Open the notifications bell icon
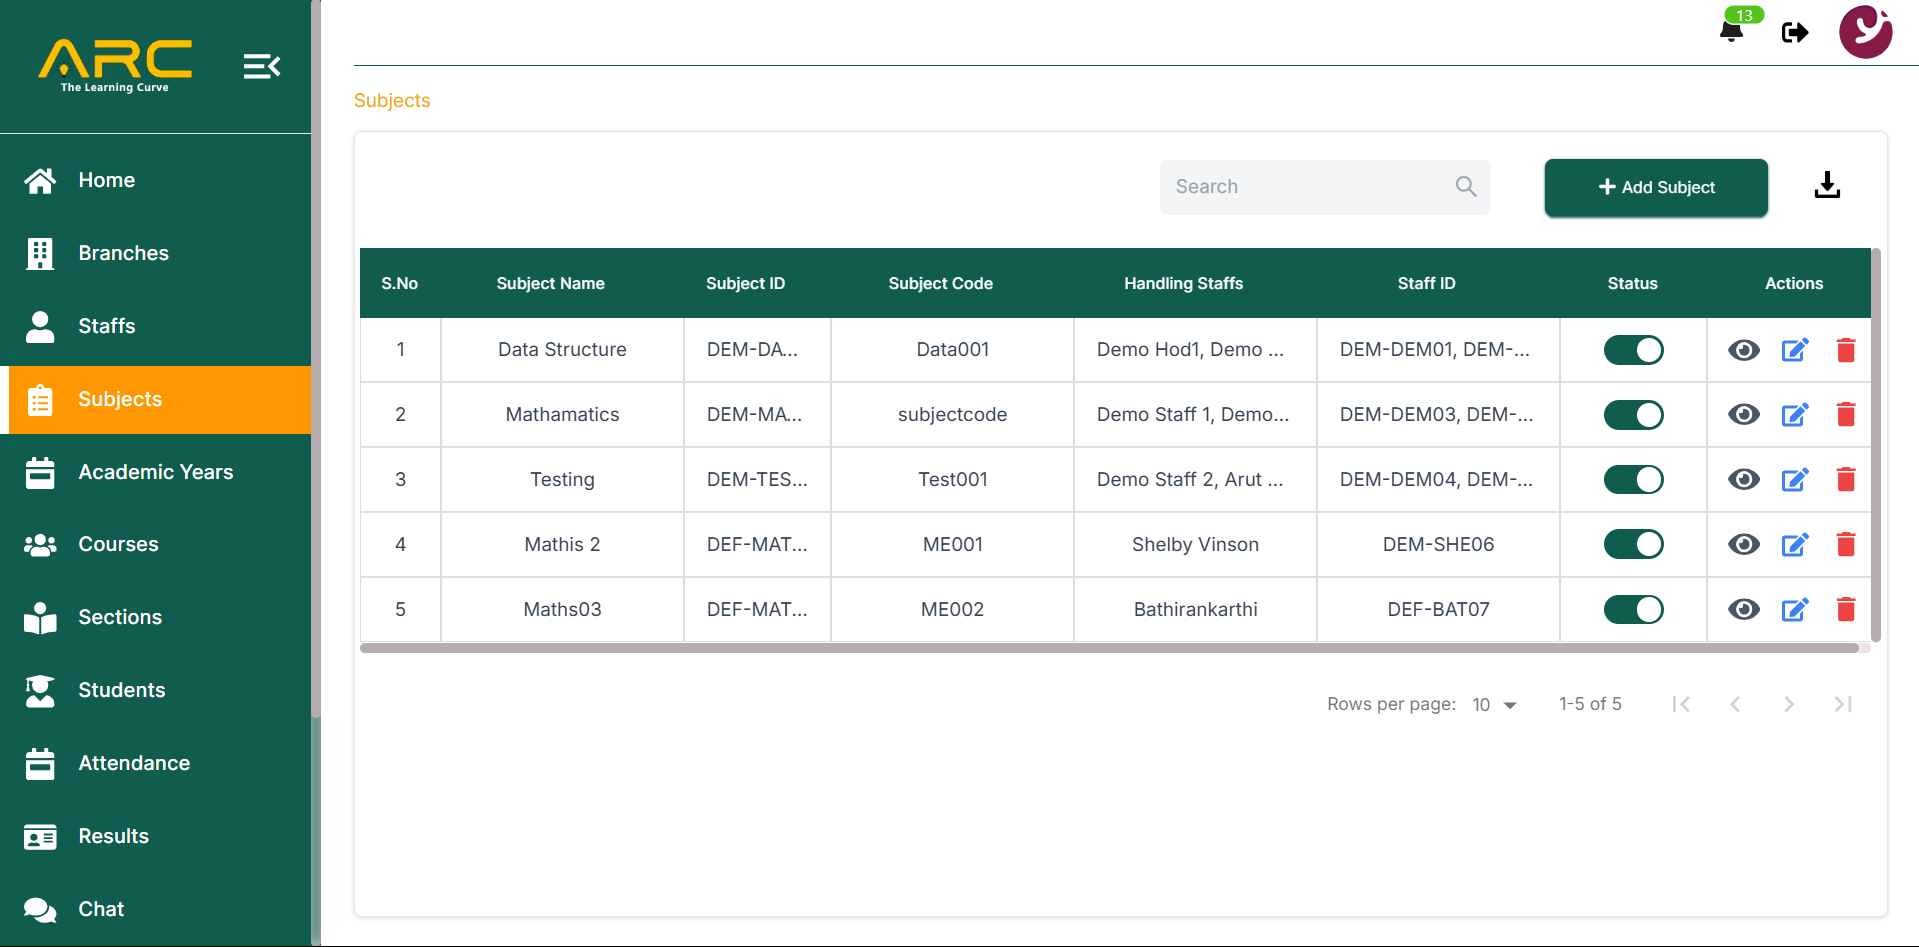This screenshot has width=1919, height=947. pos(1732,30)
